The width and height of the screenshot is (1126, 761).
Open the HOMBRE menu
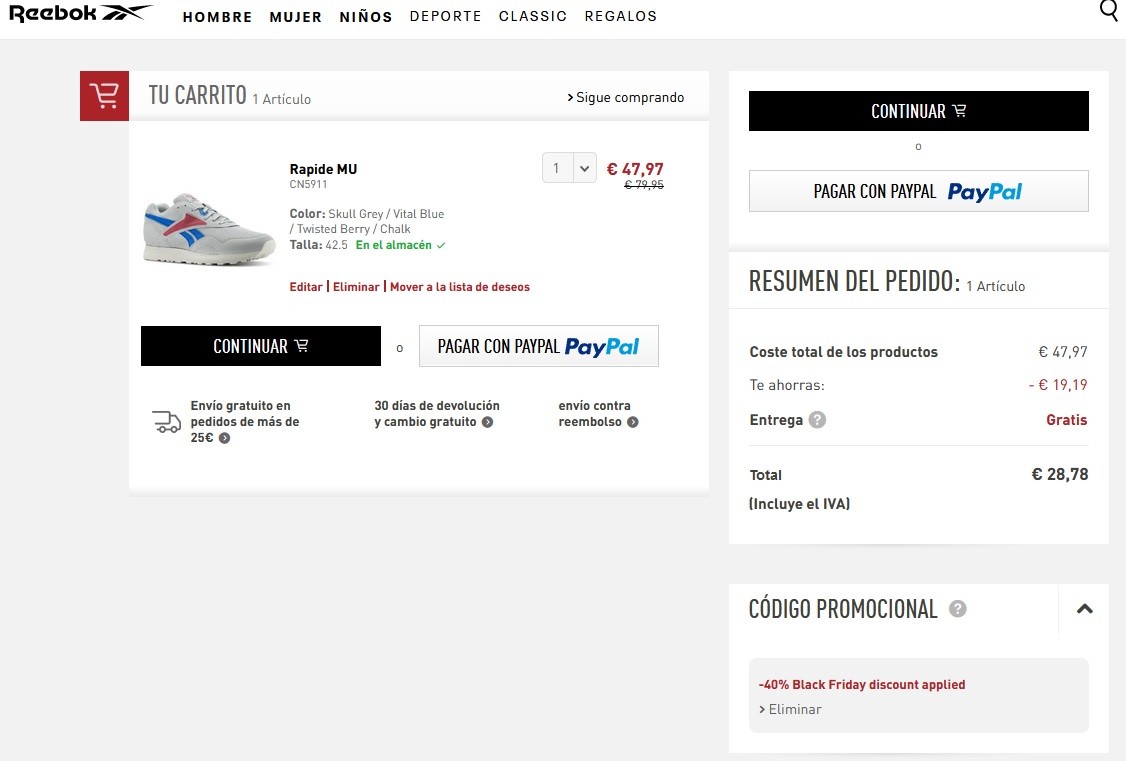point(217,17)
